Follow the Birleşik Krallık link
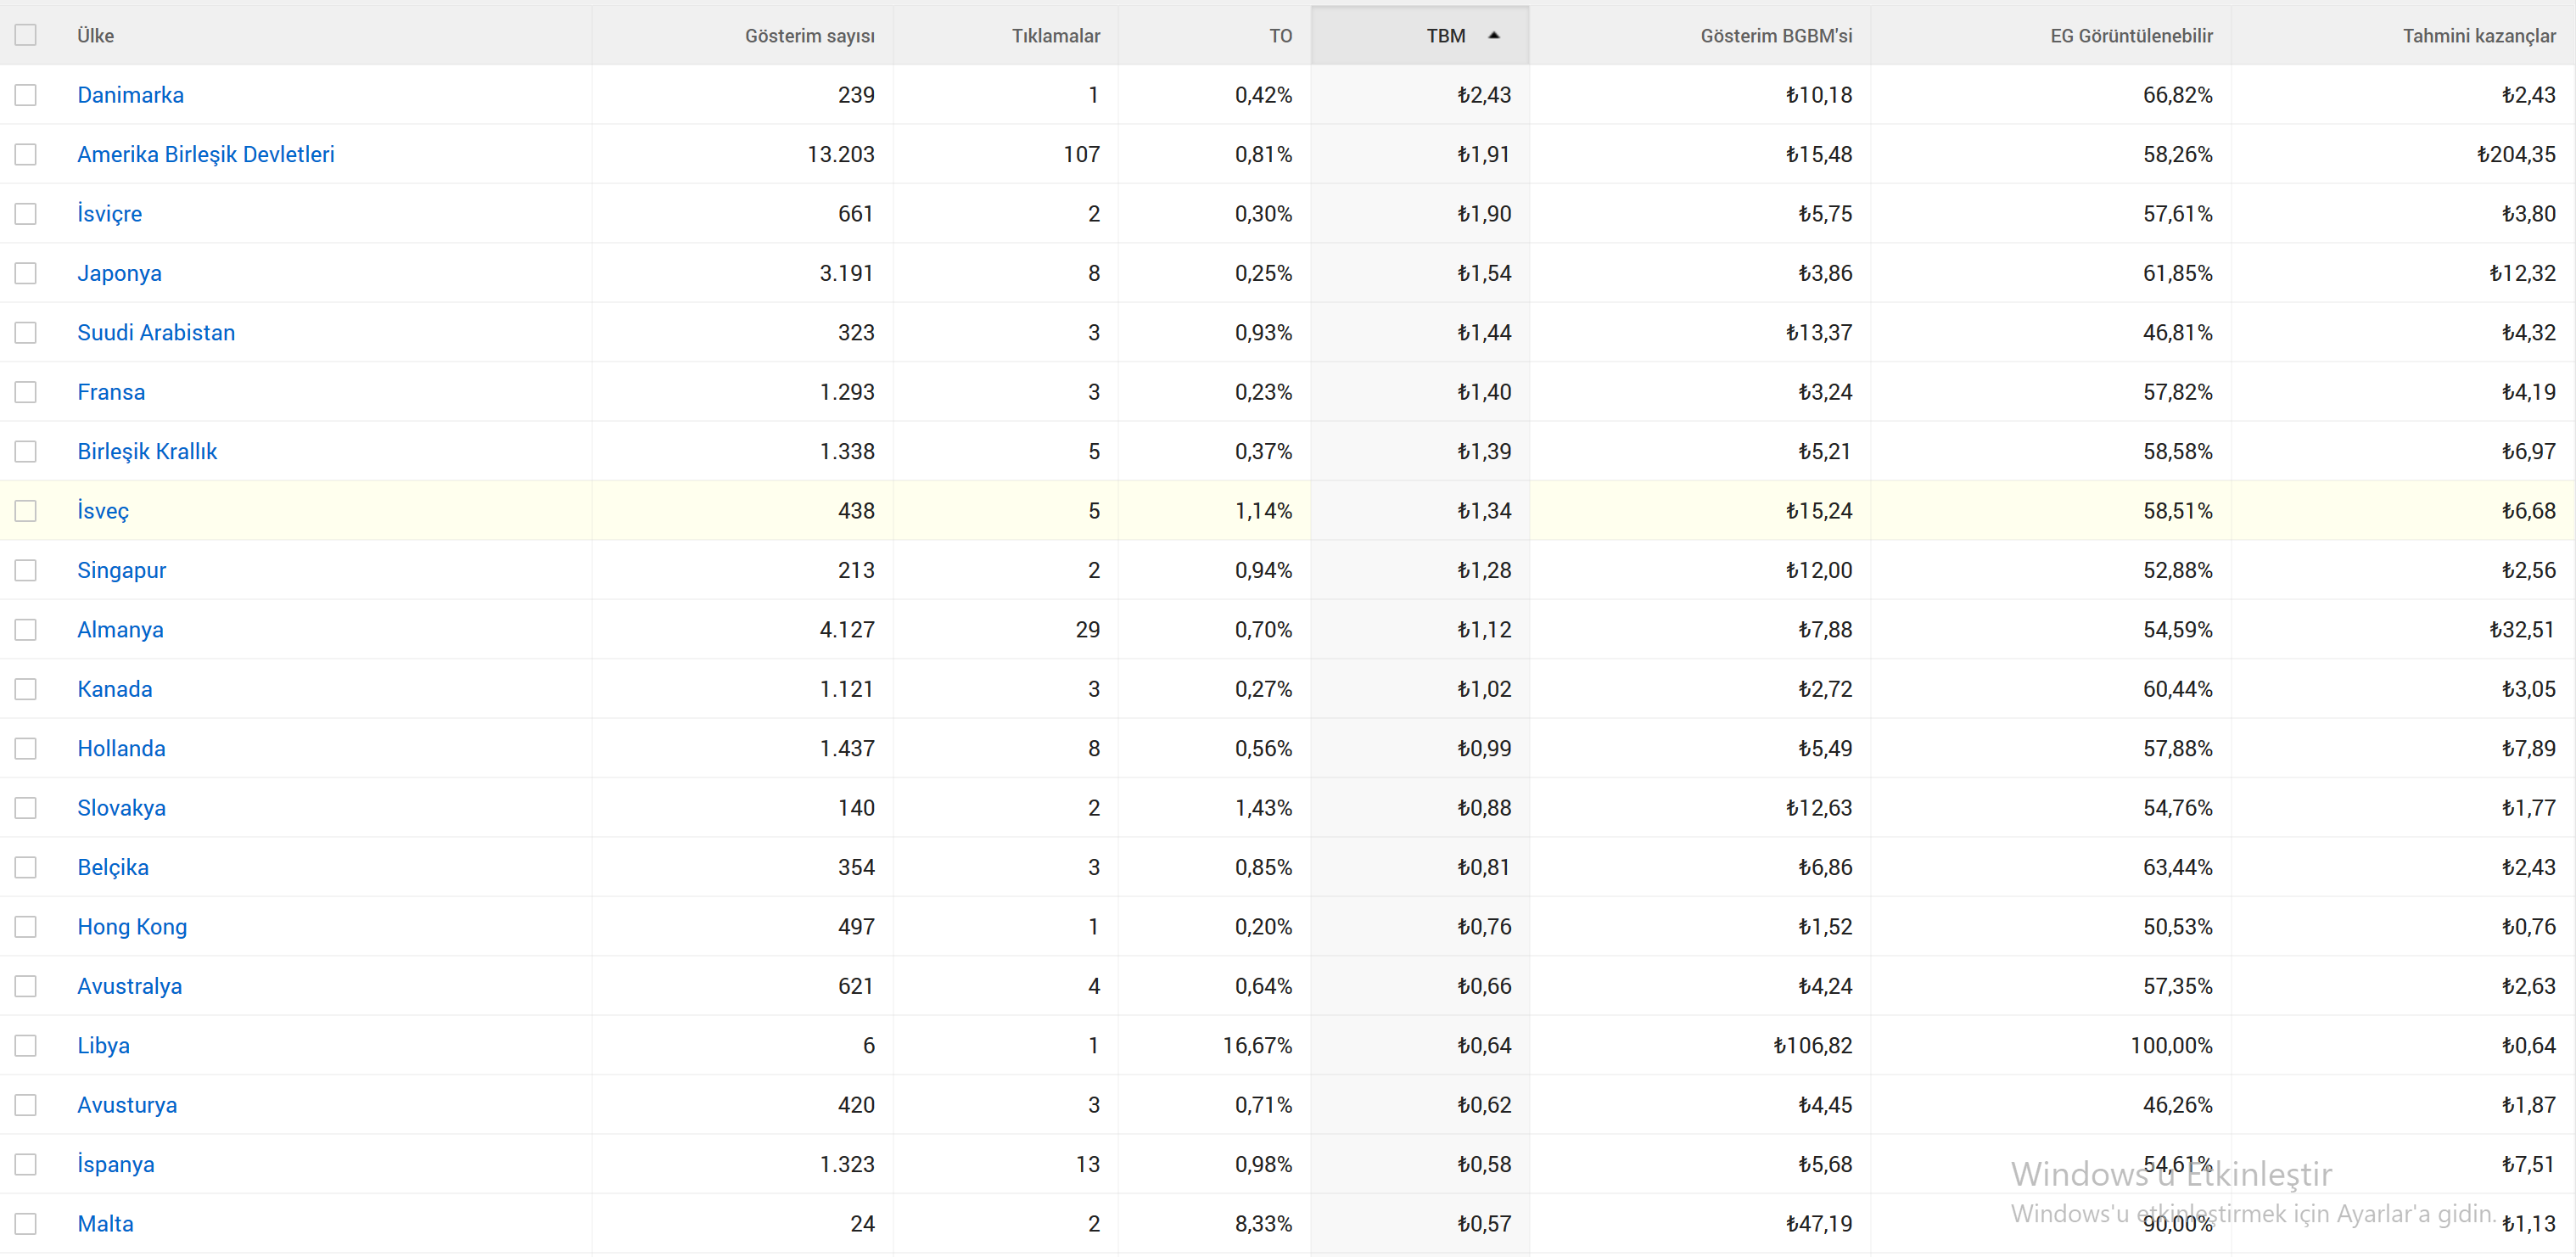The width and height of the screenshot is (2576, 1257). [147, 452]
